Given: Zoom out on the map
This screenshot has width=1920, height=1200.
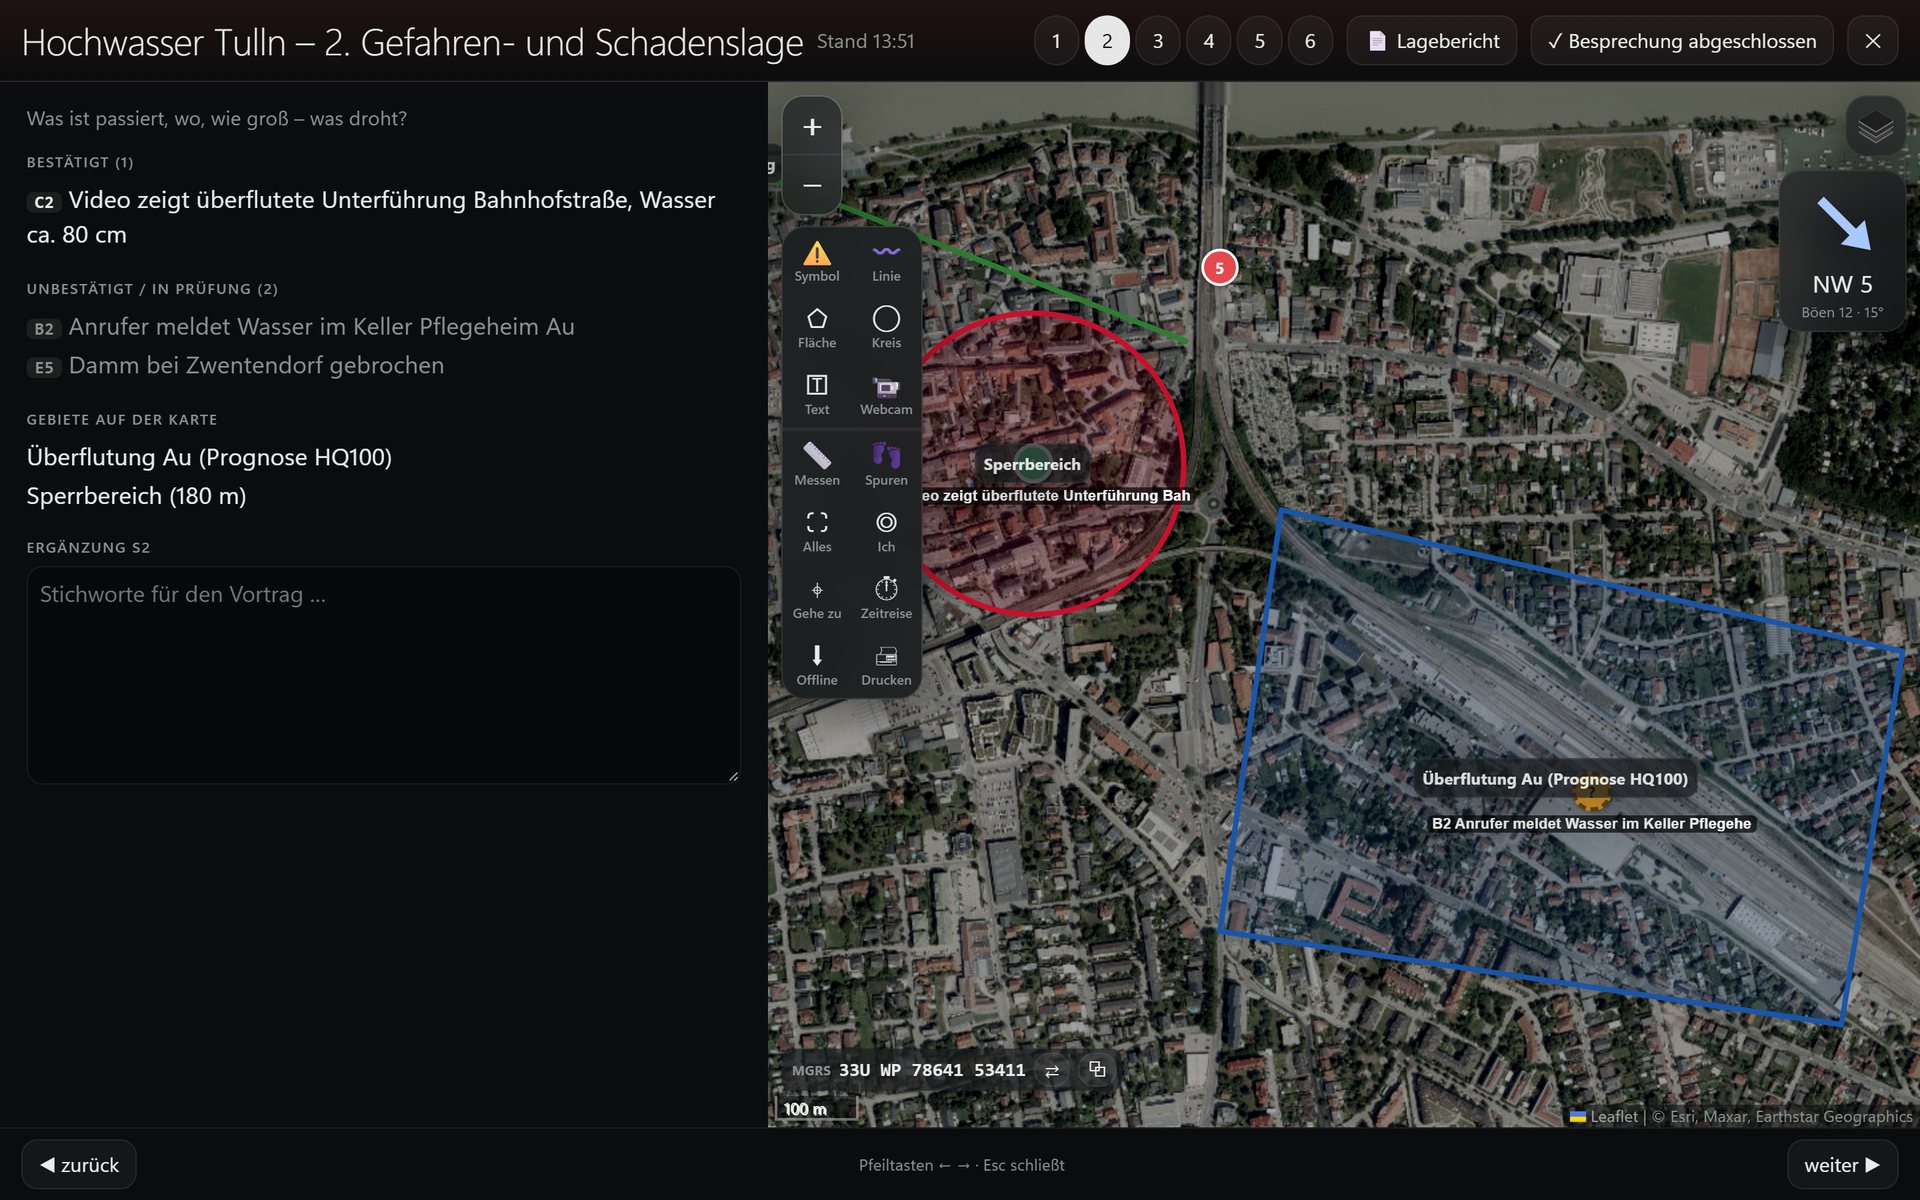Looking at the screenshot, I should (812, 185).
